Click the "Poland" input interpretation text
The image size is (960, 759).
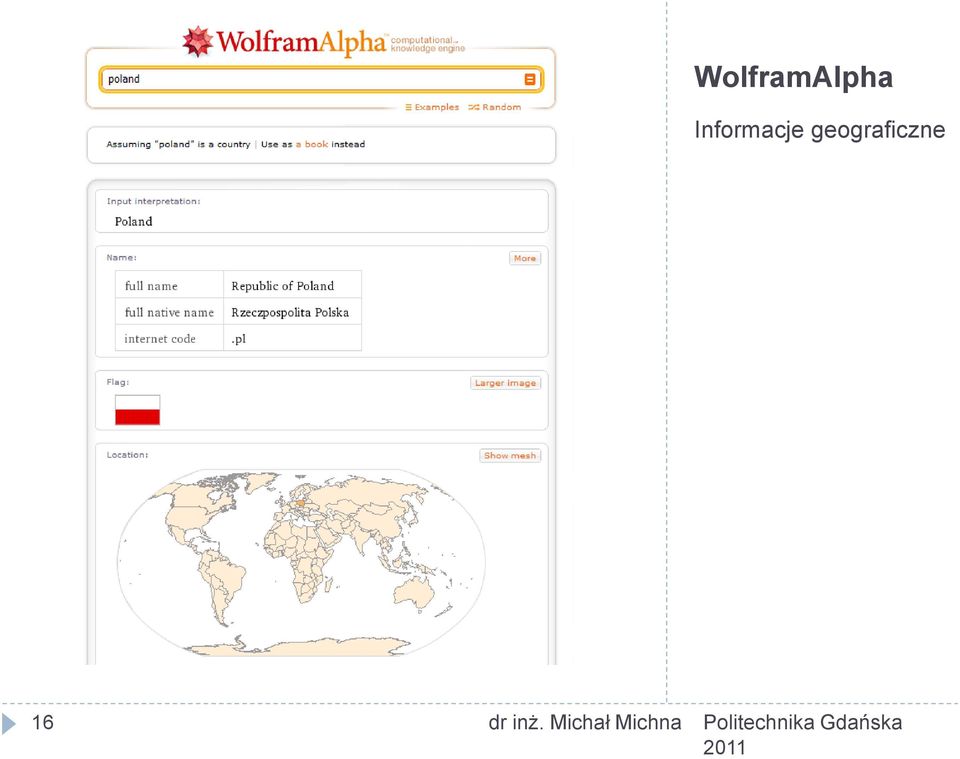[133, 222]
